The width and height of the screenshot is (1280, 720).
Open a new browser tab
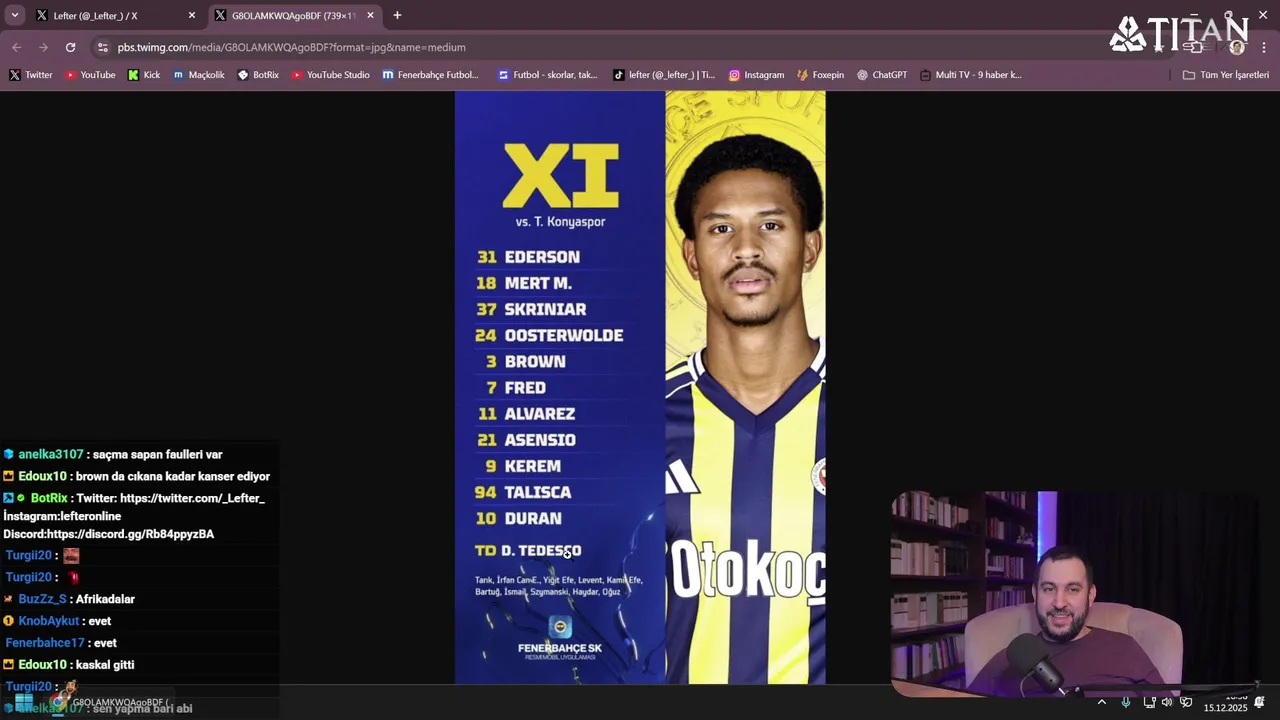397,16
